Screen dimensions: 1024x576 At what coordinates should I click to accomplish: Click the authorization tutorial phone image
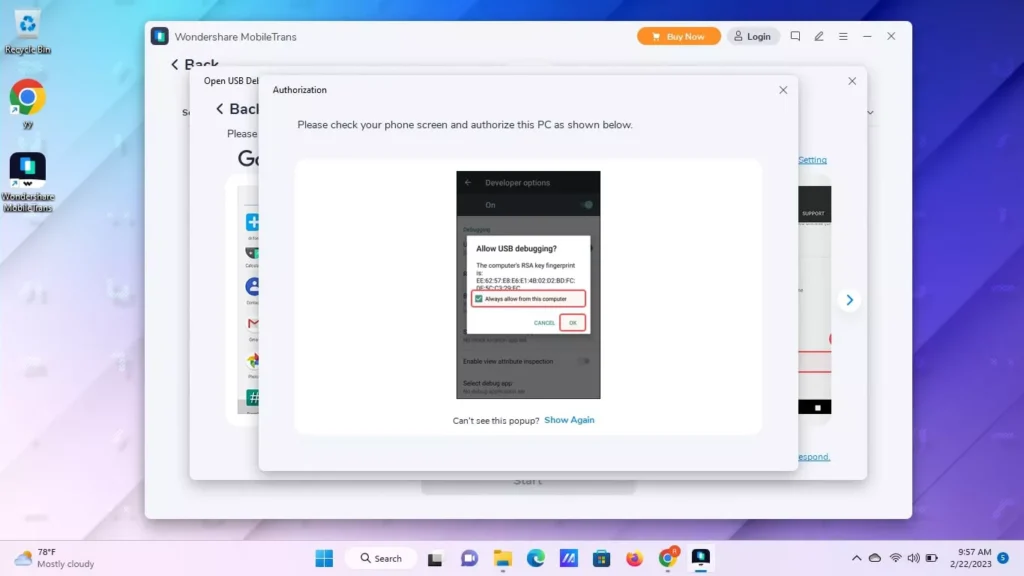528,285
